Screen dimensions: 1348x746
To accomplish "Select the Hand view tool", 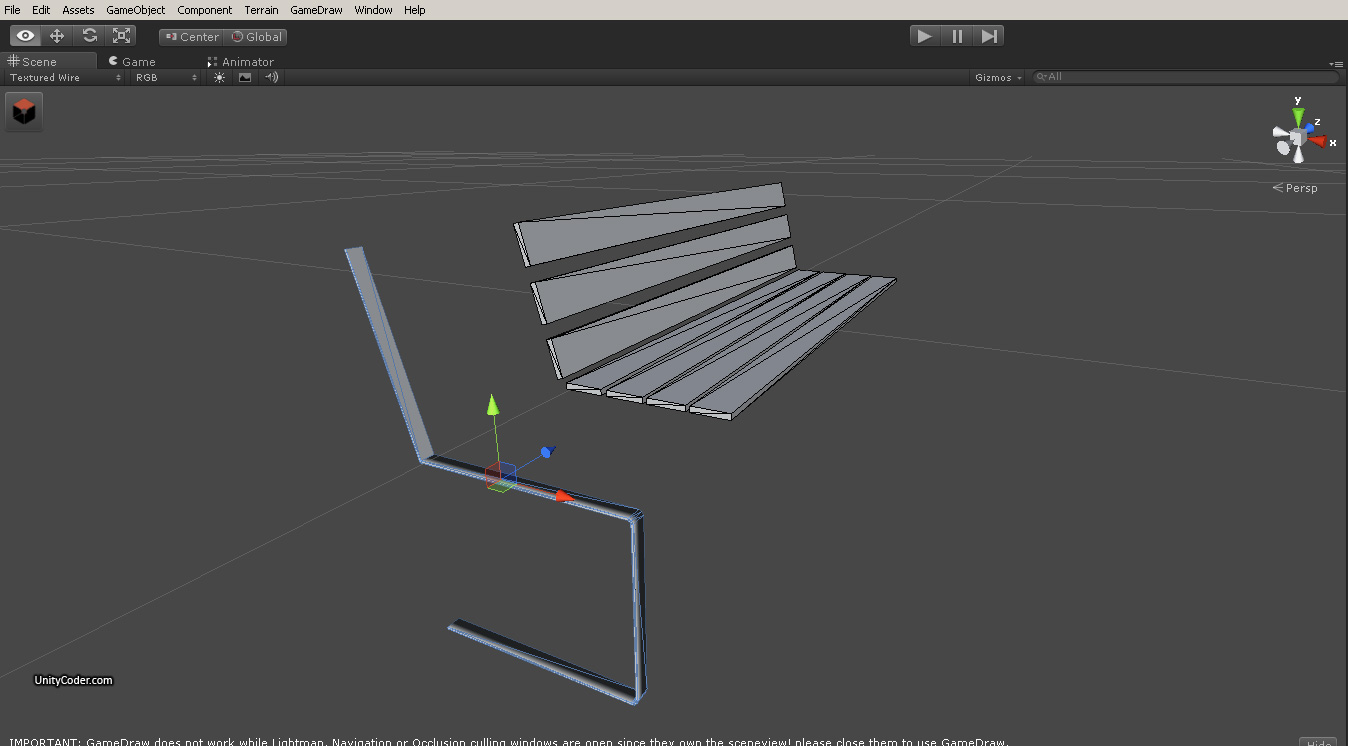I will pos(25,35).
